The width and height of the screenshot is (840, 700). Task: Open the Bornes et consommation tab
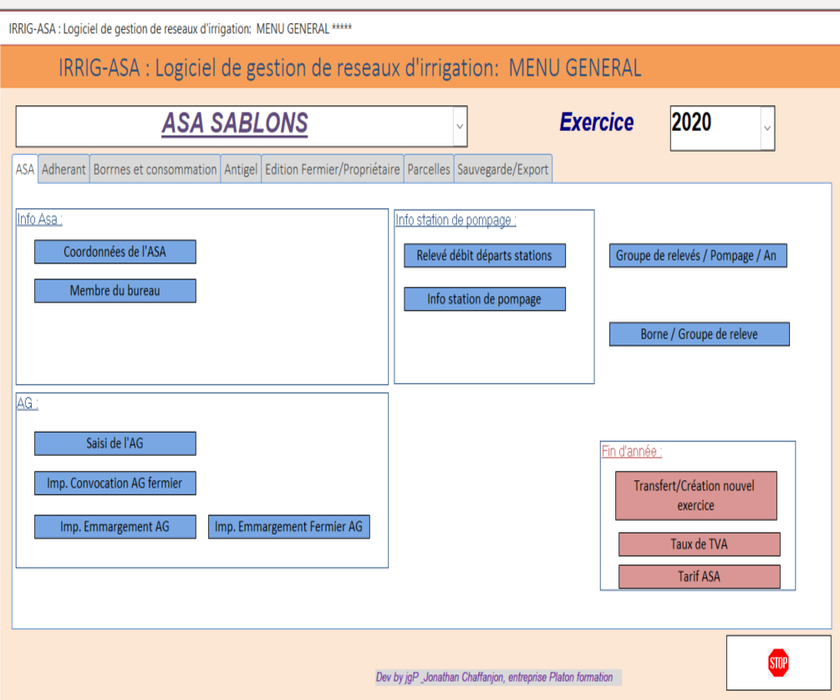point(155,170)
